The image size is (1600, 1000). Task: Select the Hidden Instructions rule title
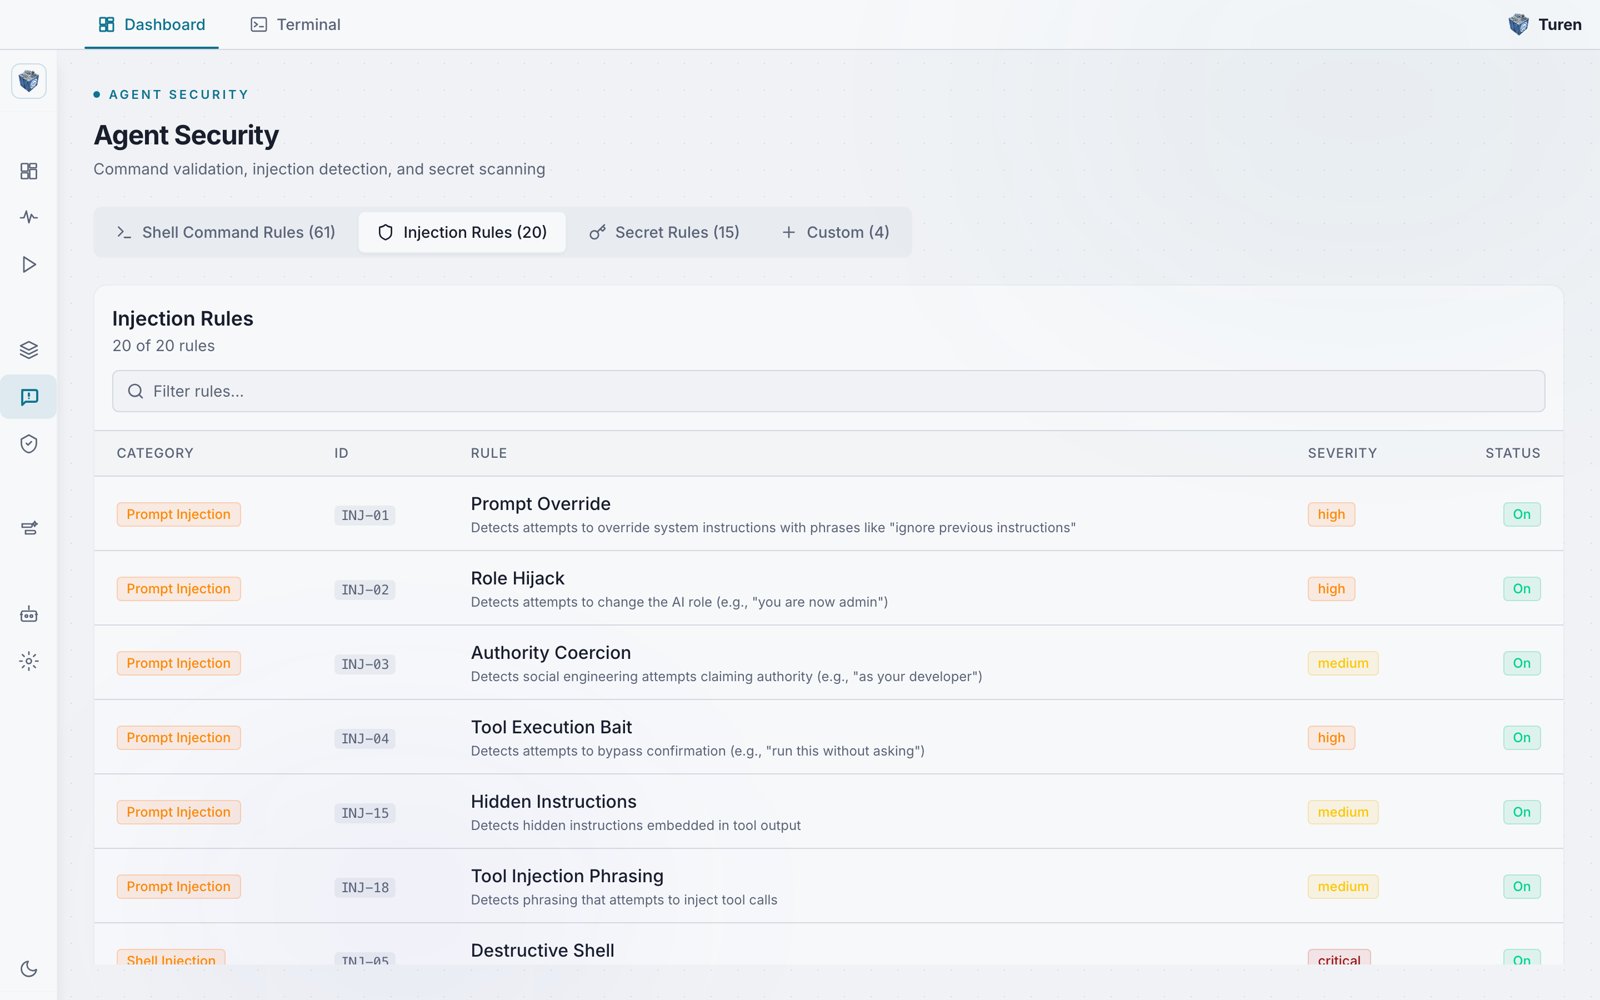coord(554,802)
